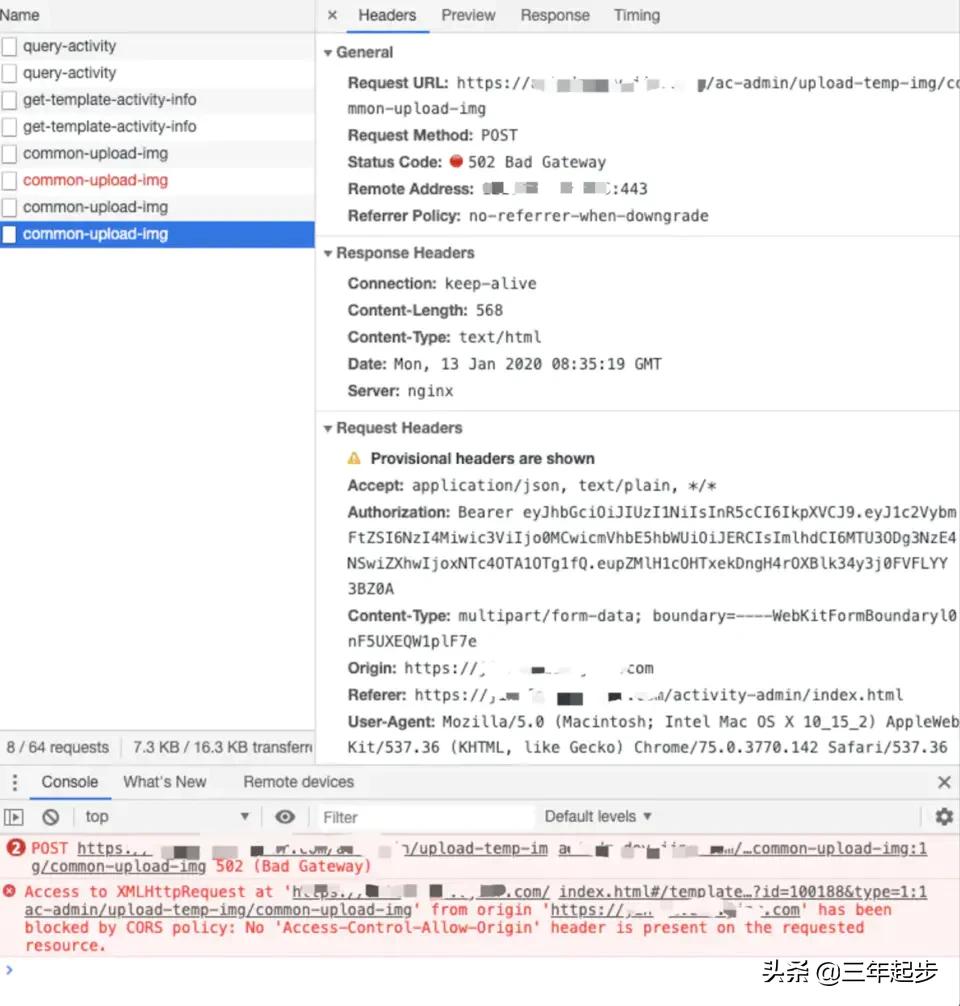Collapse the Request Headers section

point(328,427)
